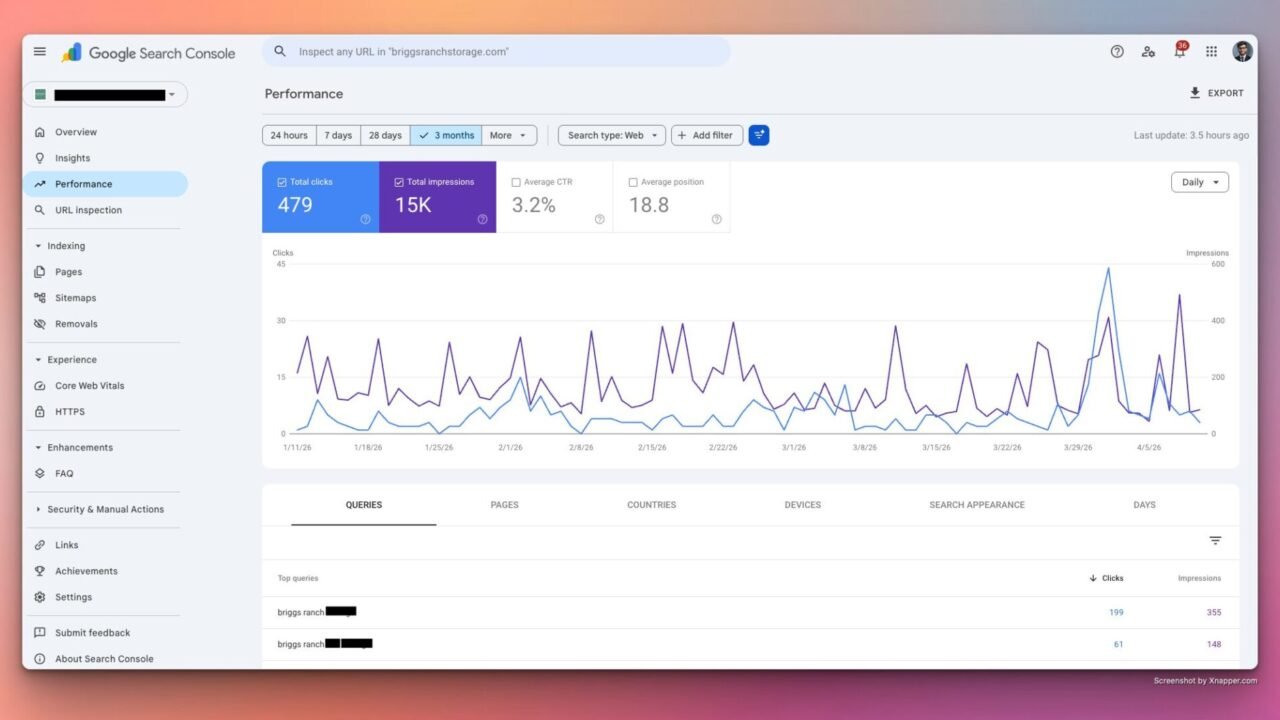The height and width of the screenshot is (720, 1280).
Task: Open the hamburger main menu
Action: (x=39, y=52)
